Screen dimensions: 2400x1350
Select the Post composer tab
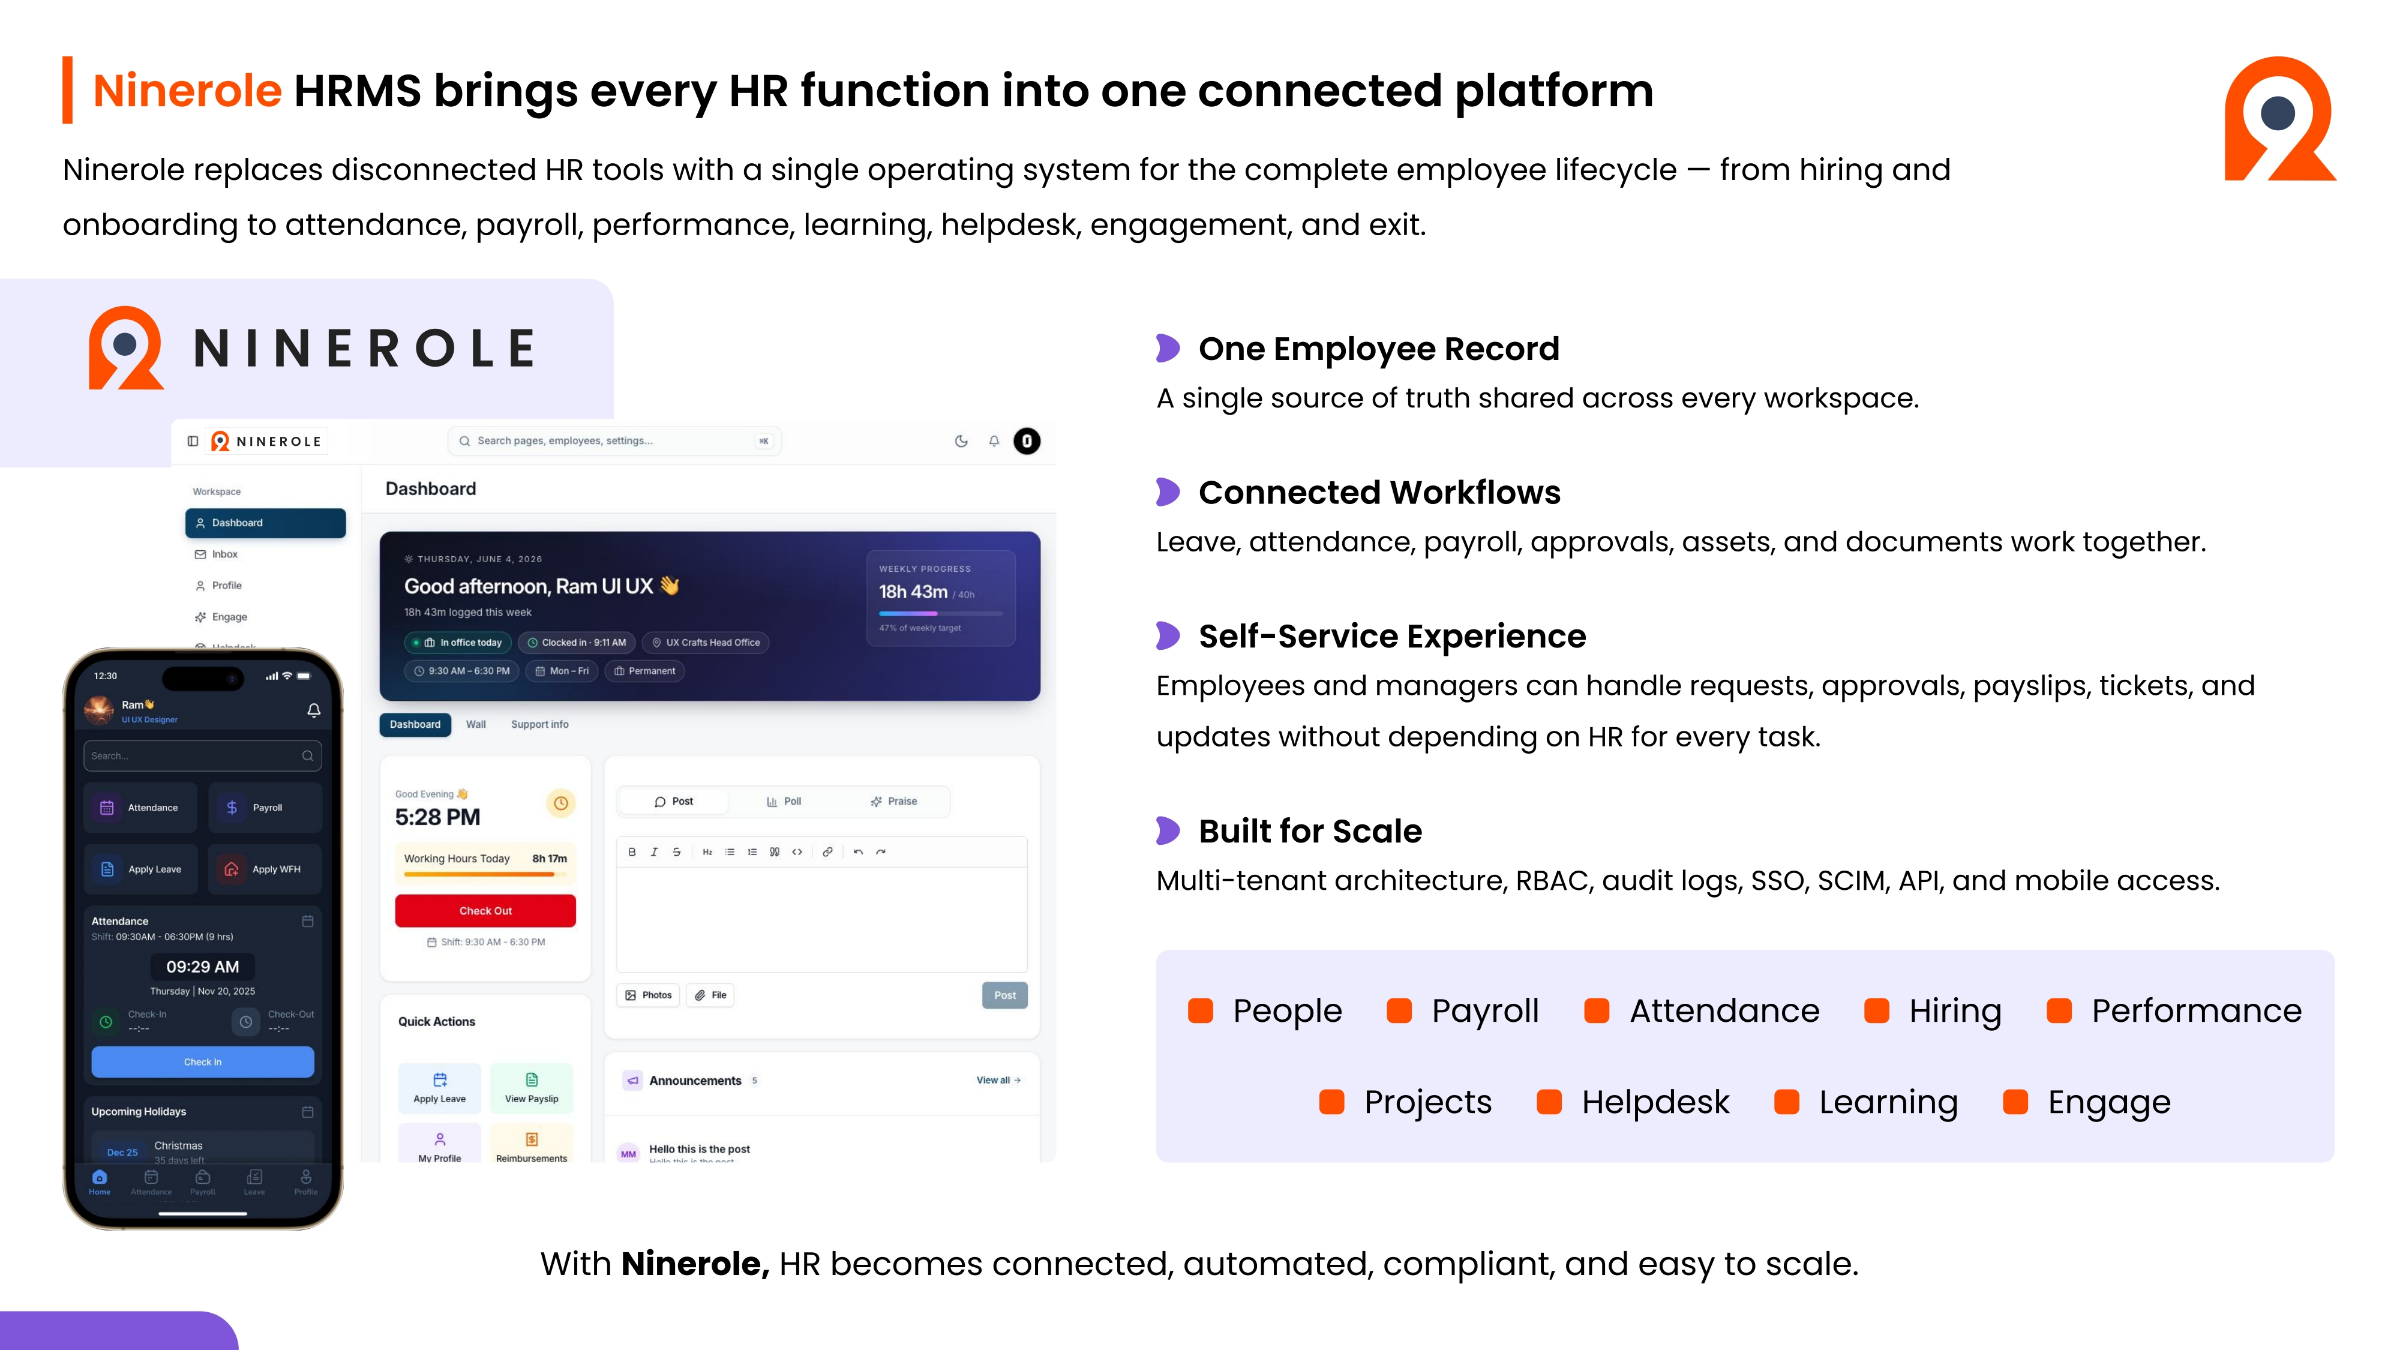[x=674, y=802]
